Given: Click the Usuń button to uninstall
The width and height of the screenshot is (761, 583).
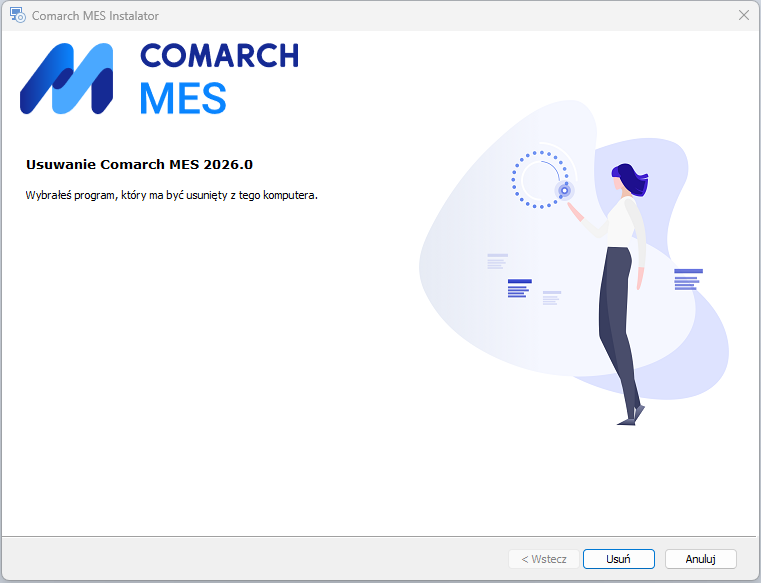Looking at the screenshot, I should (618, 559).
